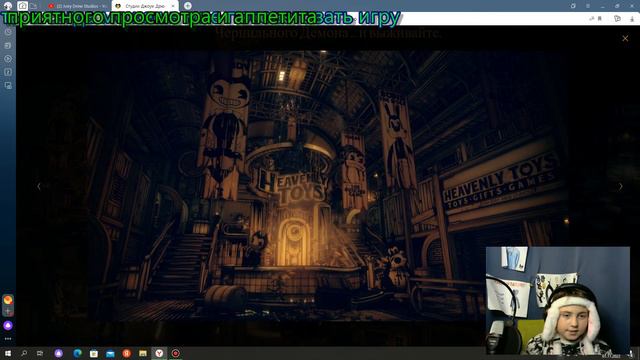Switch to the Joey Drew Studios YouTube tab
Screen dimensions: 640x360
click(x=77, y=6)
